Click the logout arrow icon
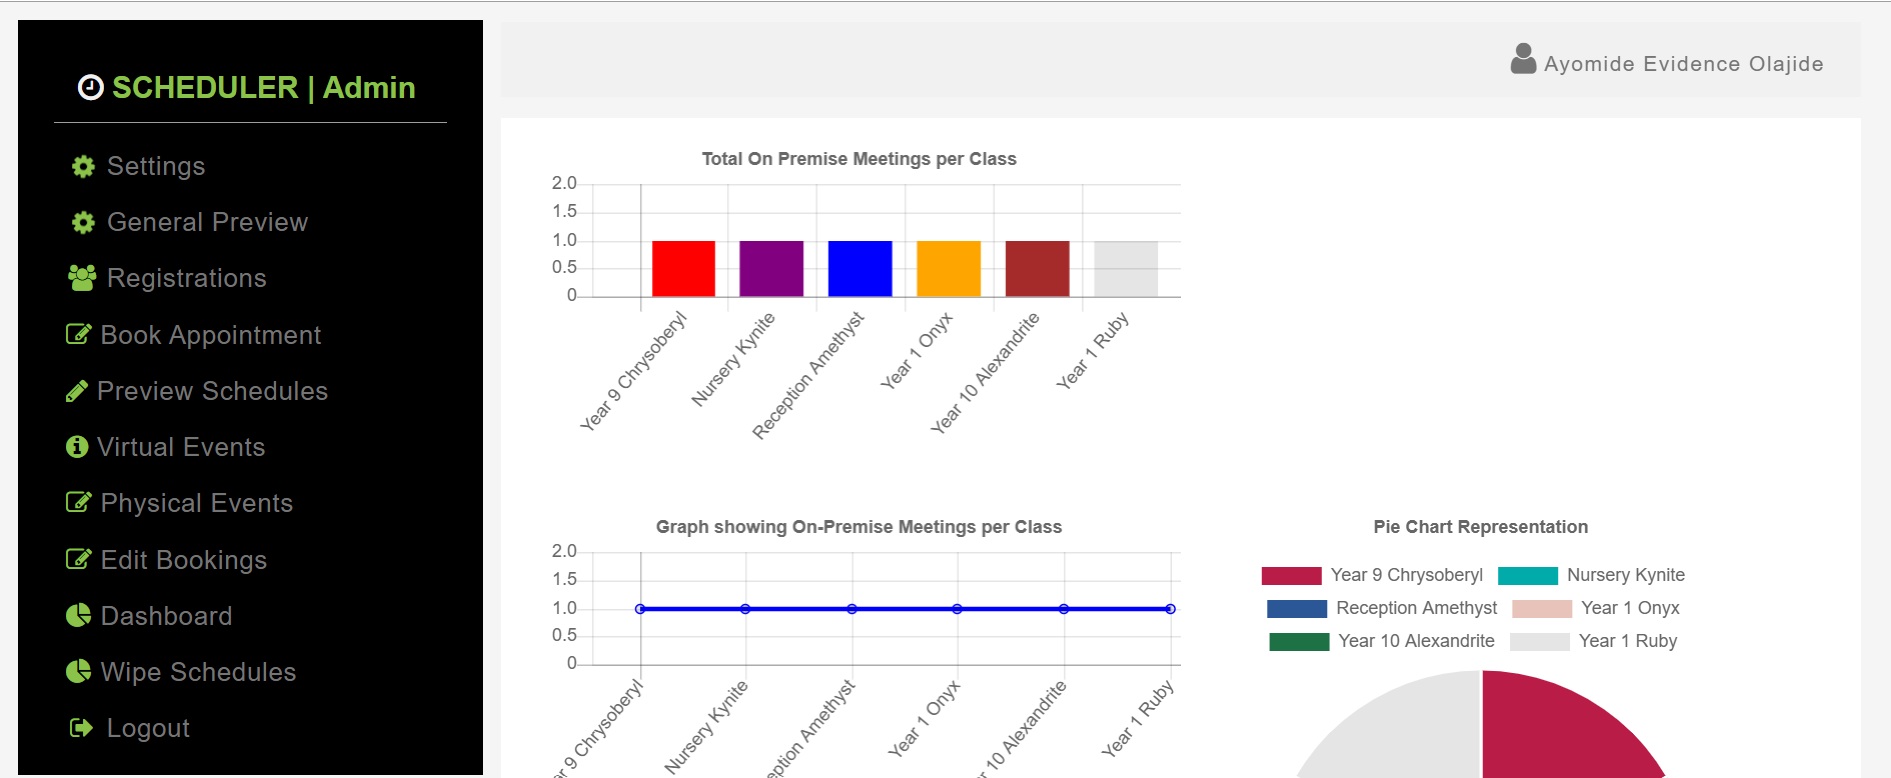The width and height of the screenshot is (1891, 778). point(81,728)
